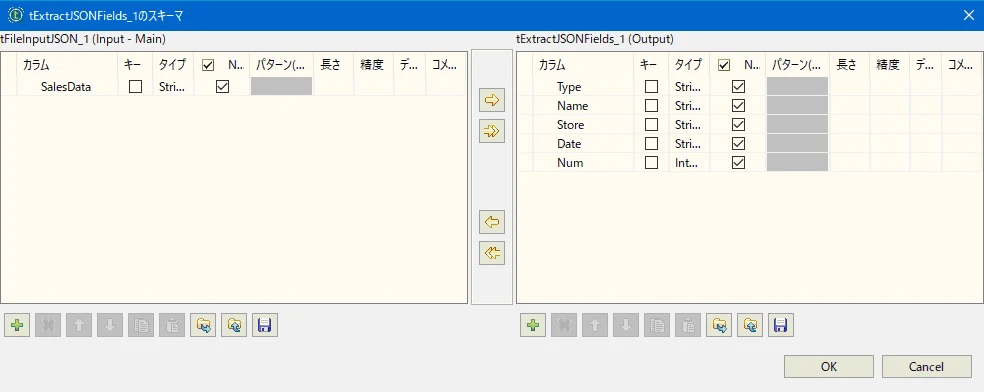Toggle nullable checkbox for Store row

(739, 125)
